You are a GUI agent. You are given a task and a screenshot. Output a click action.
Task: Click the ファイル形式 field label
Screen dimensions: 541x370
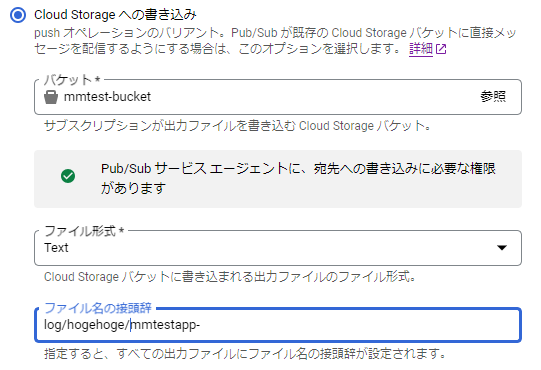tap(84, 231)
